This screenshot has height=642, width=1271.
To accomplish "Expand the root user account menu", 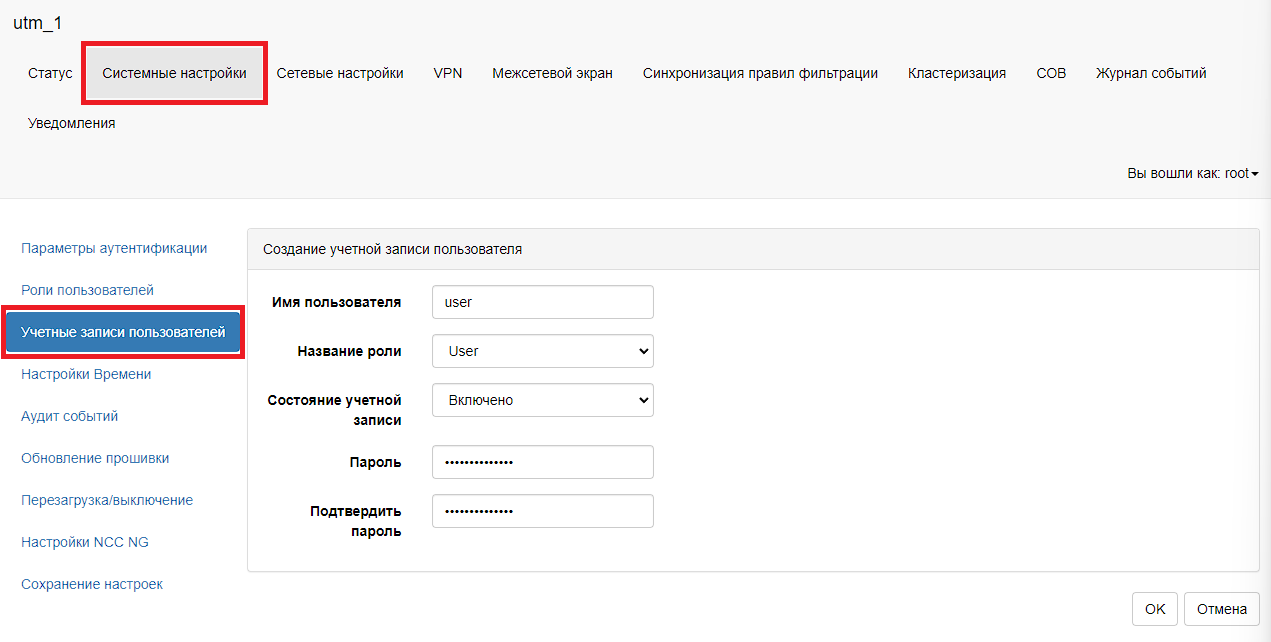I will pyautogui.click(x=1192, y=173).
